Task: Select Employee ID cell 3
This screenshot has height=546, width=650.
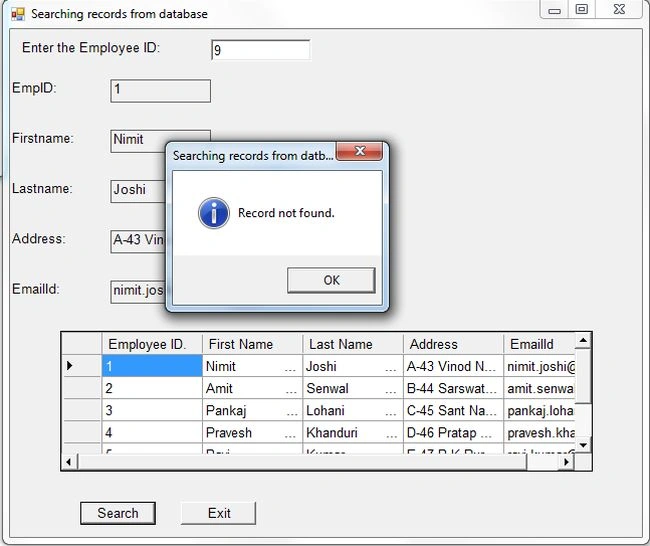Action: click(152, 410)
